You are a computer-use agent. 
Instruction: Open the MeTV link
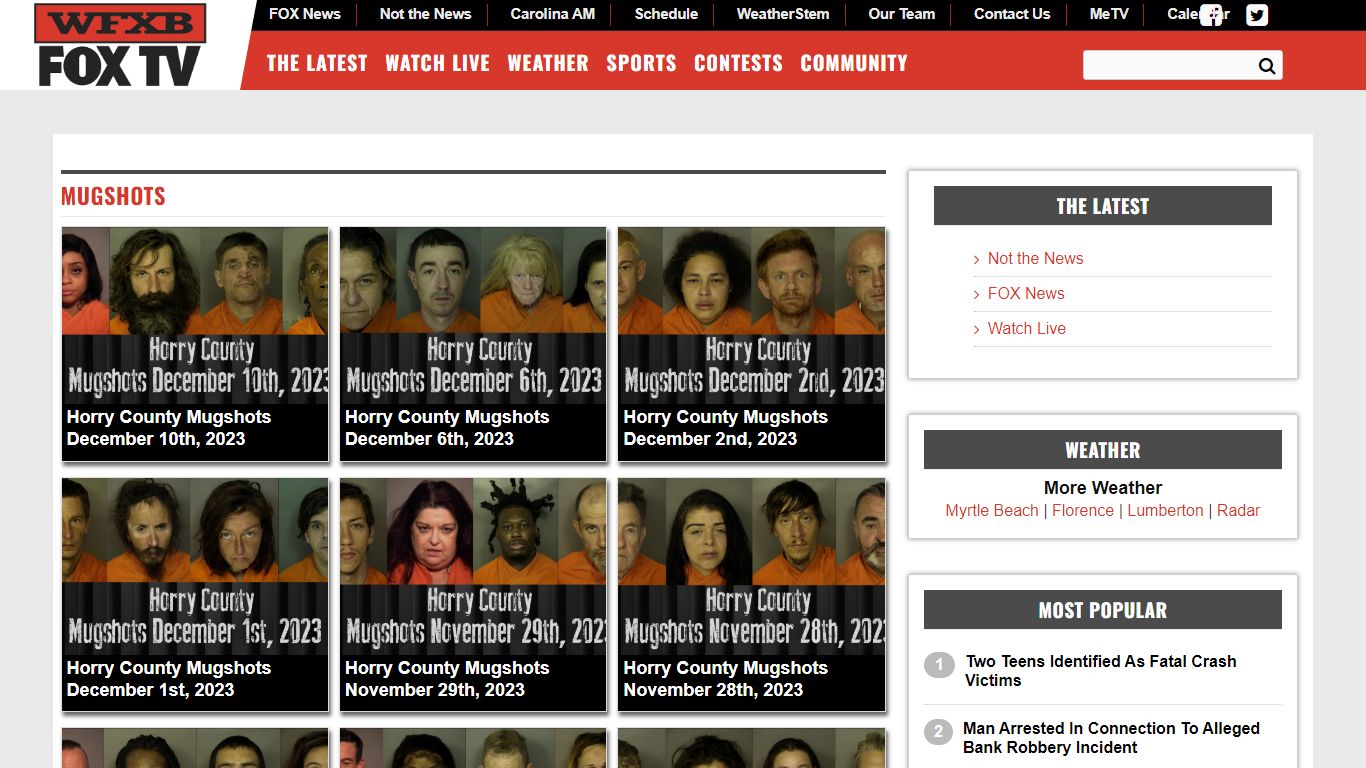[1109, 14]
